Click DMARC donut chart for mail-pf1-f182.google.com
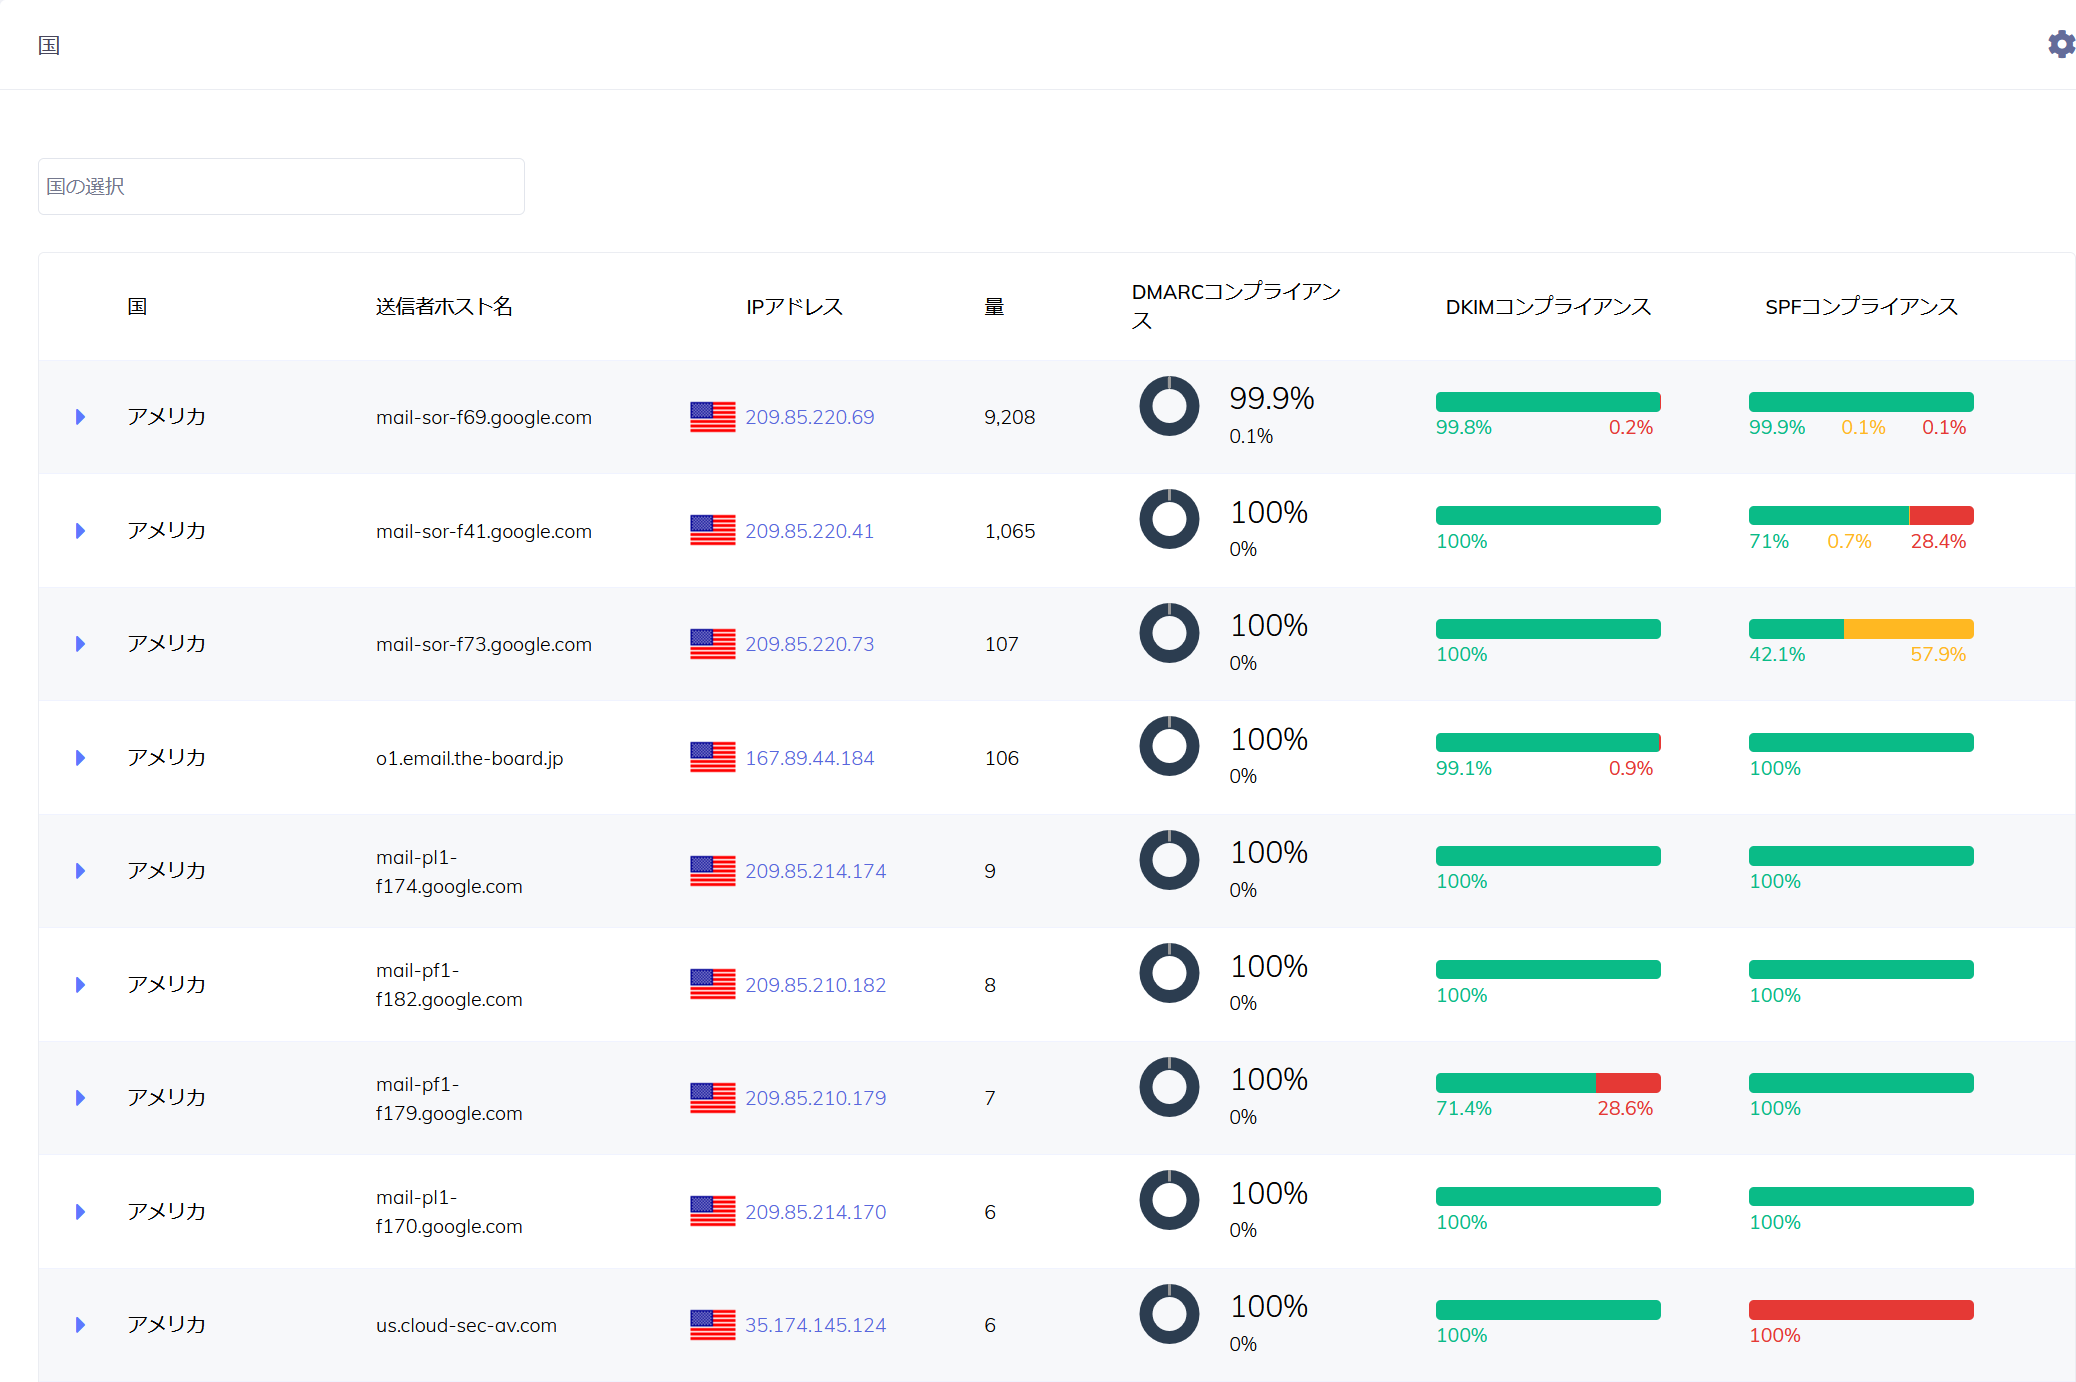This screenshot has width=2076, height=1382. click(1169, 973)
